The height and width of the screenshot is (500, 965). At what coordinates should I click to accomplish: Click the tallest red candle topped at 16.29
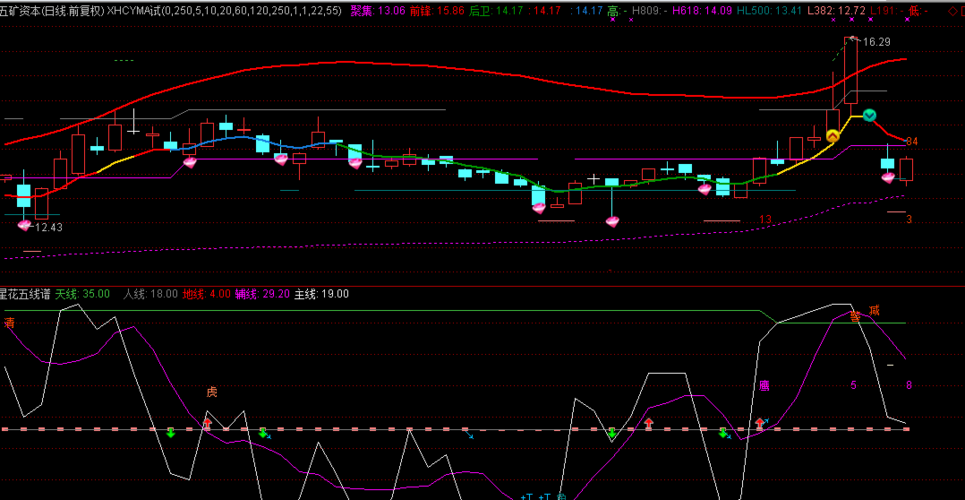click(x=851, y=70)
